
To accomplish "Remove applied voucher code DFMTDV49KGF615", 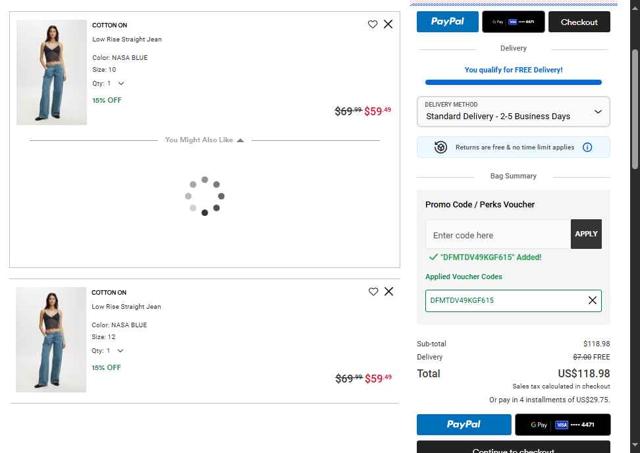I will [x=592, y=300].
